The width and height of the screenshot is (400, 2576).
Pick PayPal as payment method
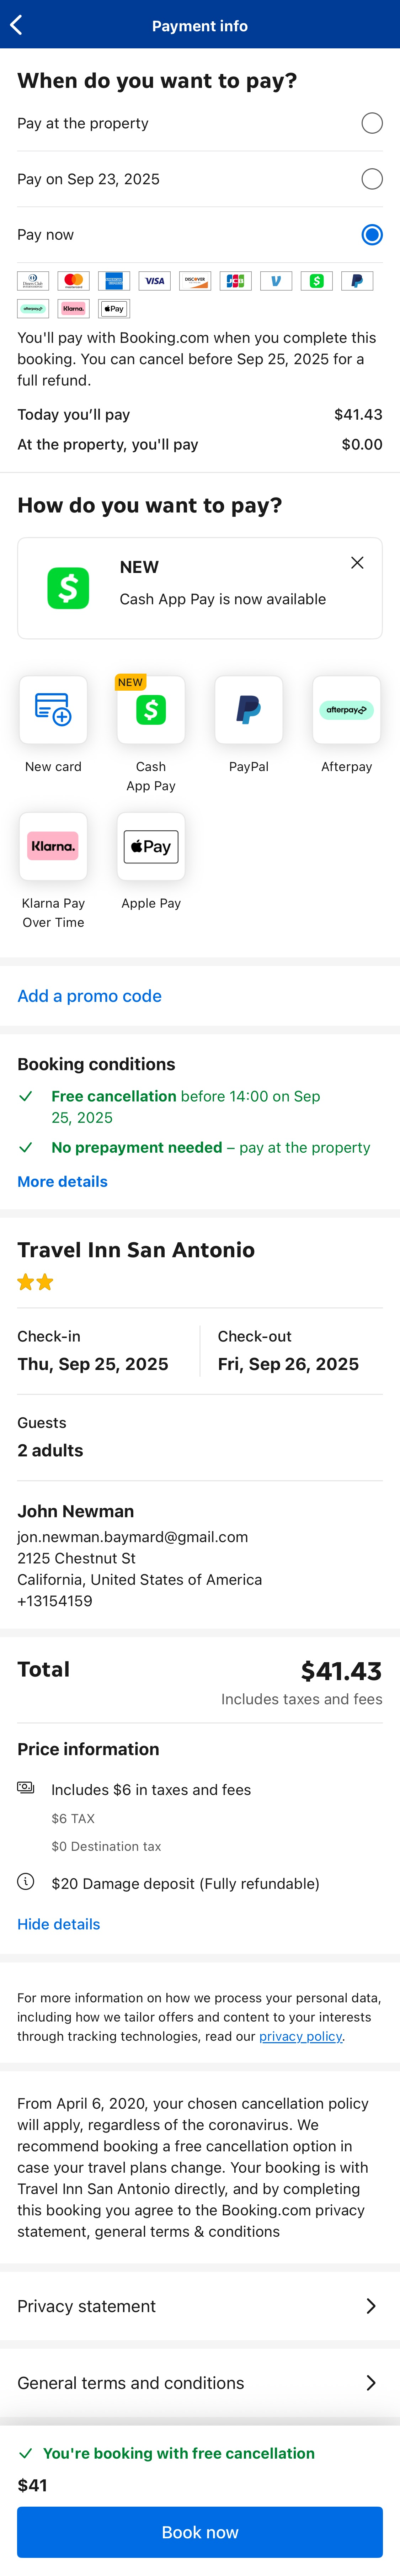click(x=248, y=710)
